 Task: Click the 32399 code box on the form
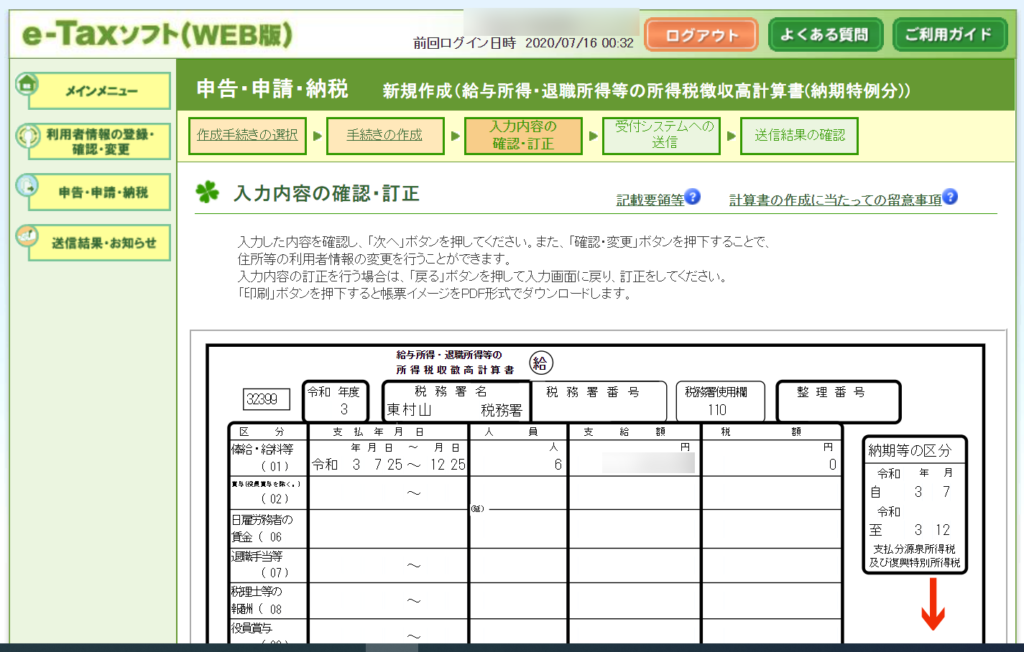tap(265, 400)
